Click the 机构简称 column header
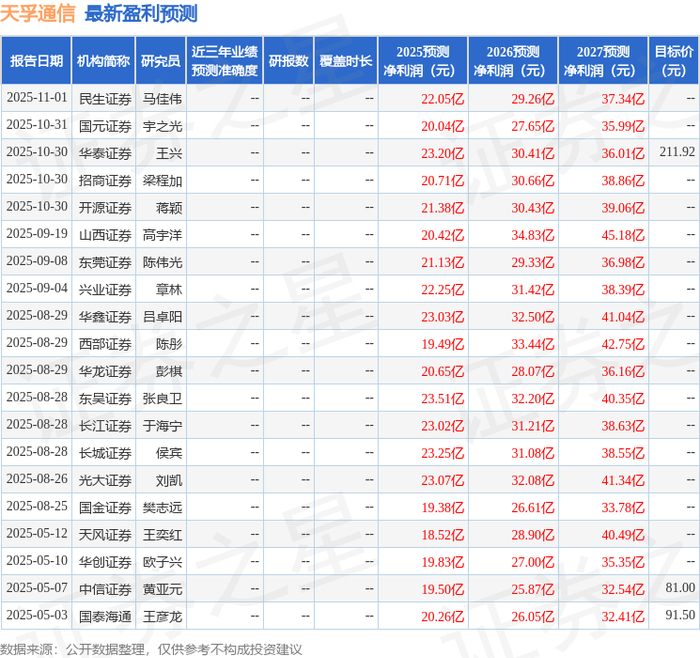Screen dimensions: 700x658 coord(103,61)
